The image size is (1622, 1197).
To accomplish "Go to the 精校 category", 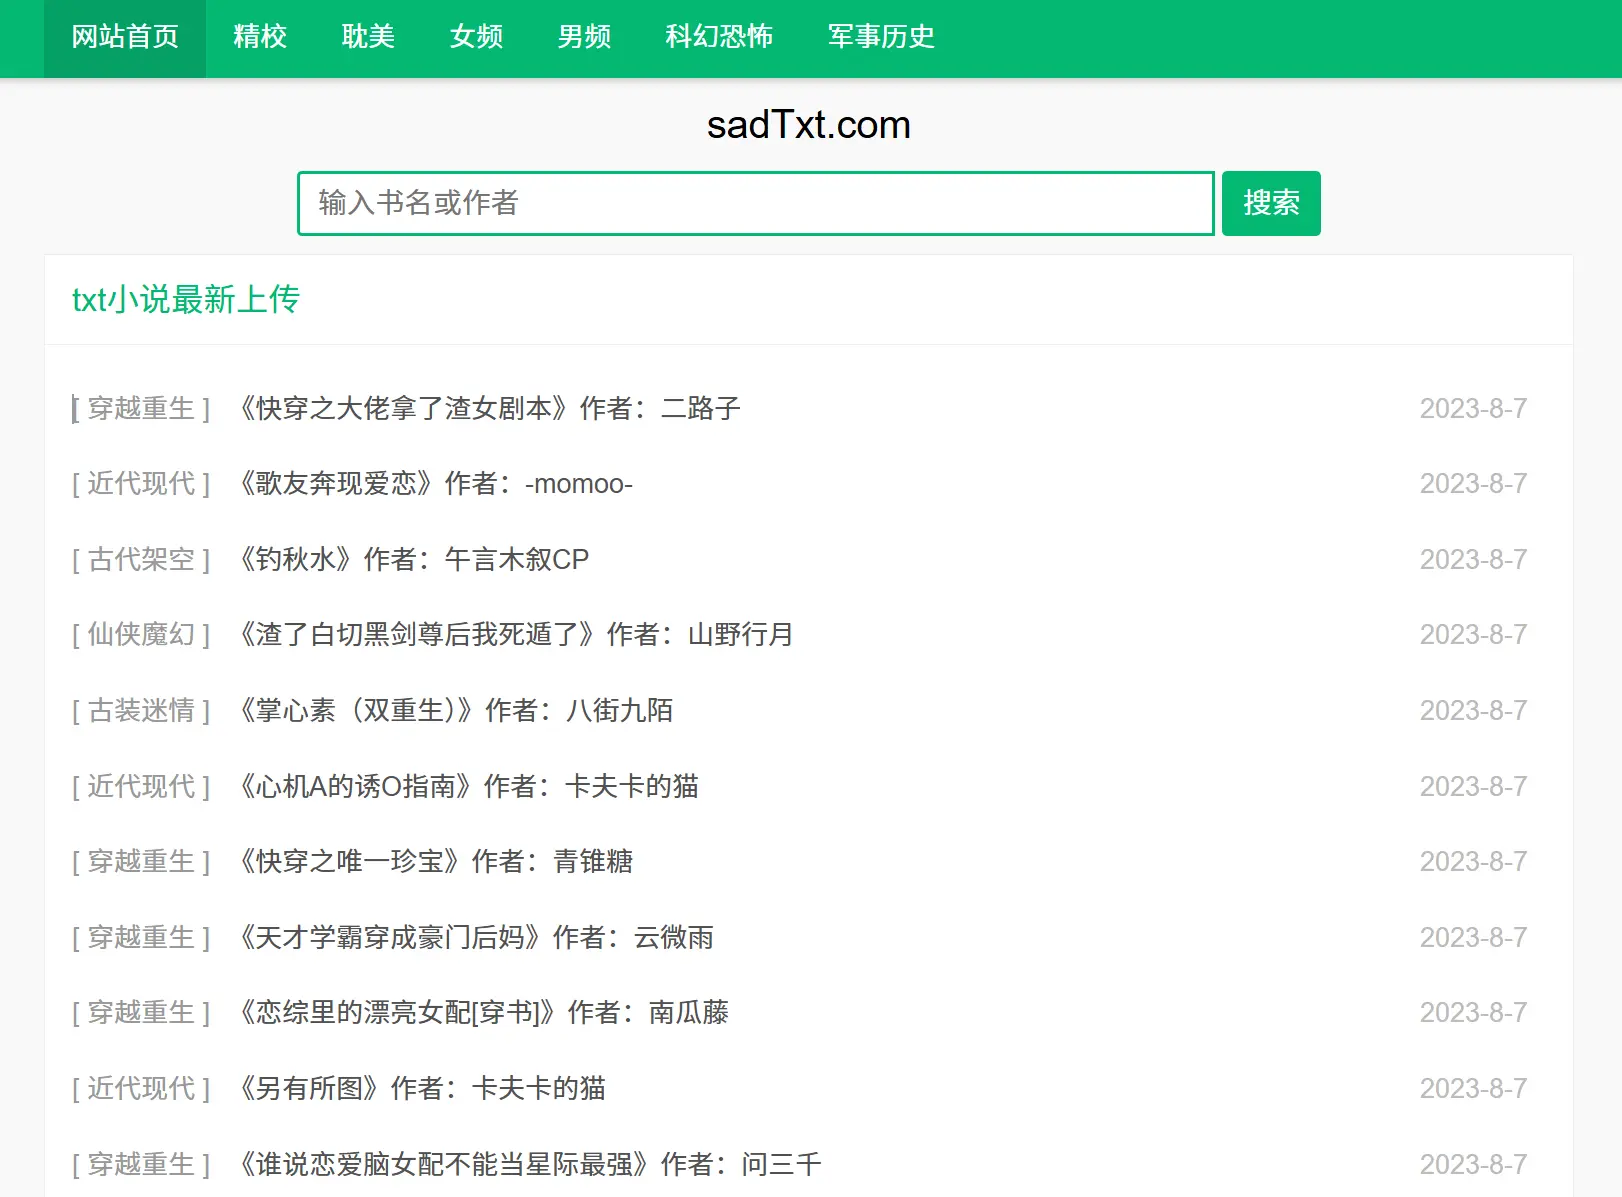I will coord(260,37).
